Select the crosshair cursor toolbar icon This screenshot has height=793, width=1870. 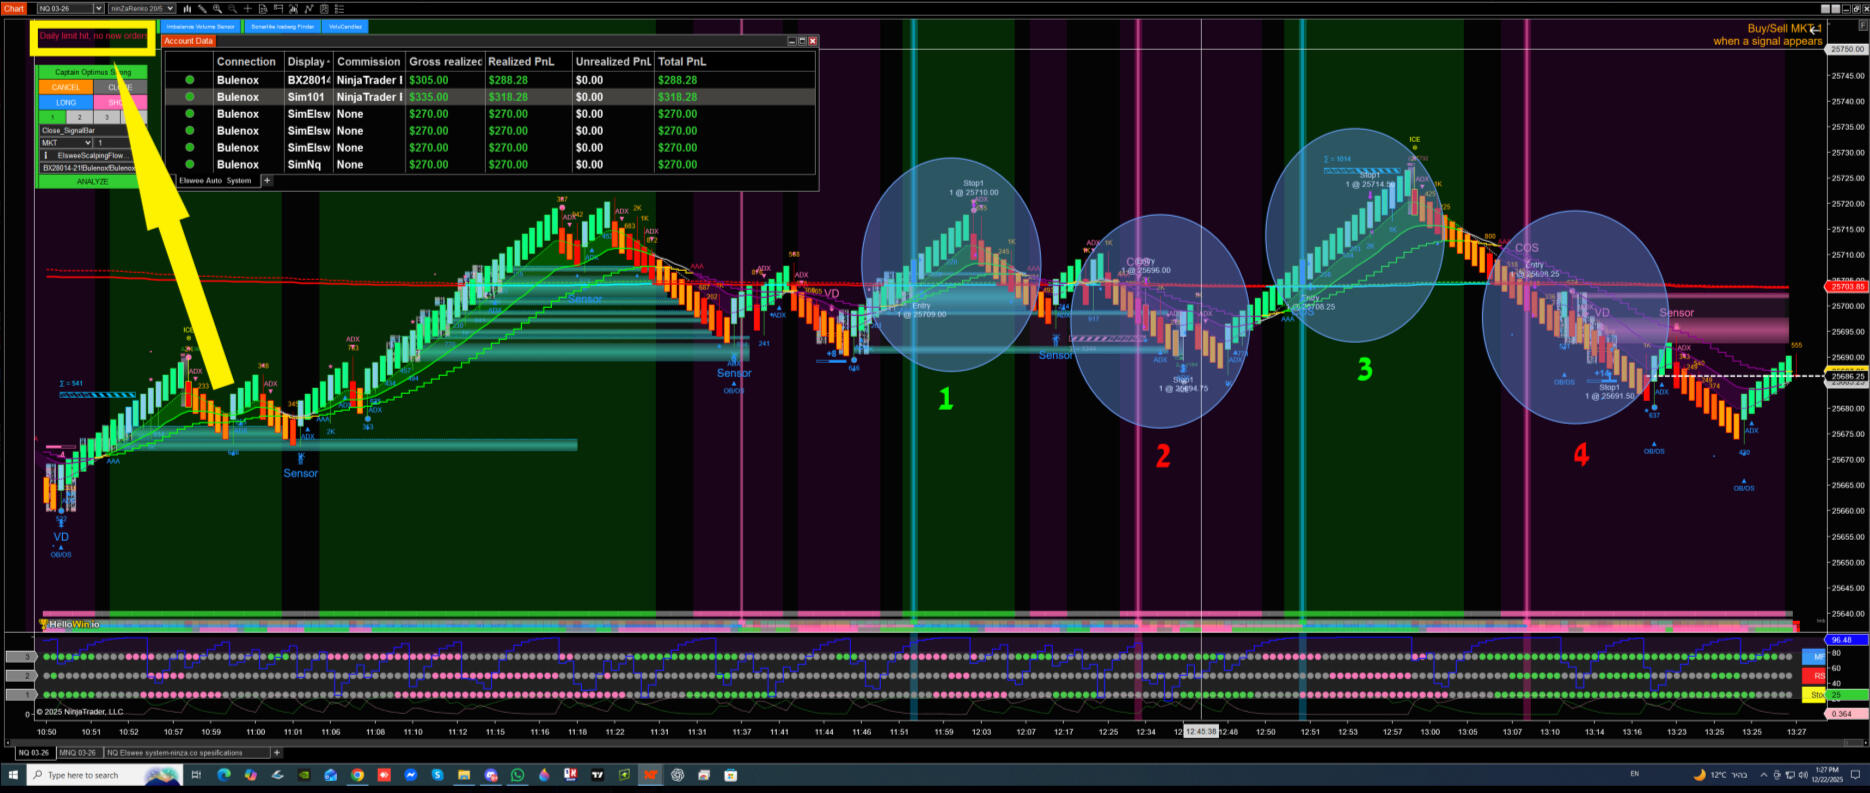pos(248,8)
